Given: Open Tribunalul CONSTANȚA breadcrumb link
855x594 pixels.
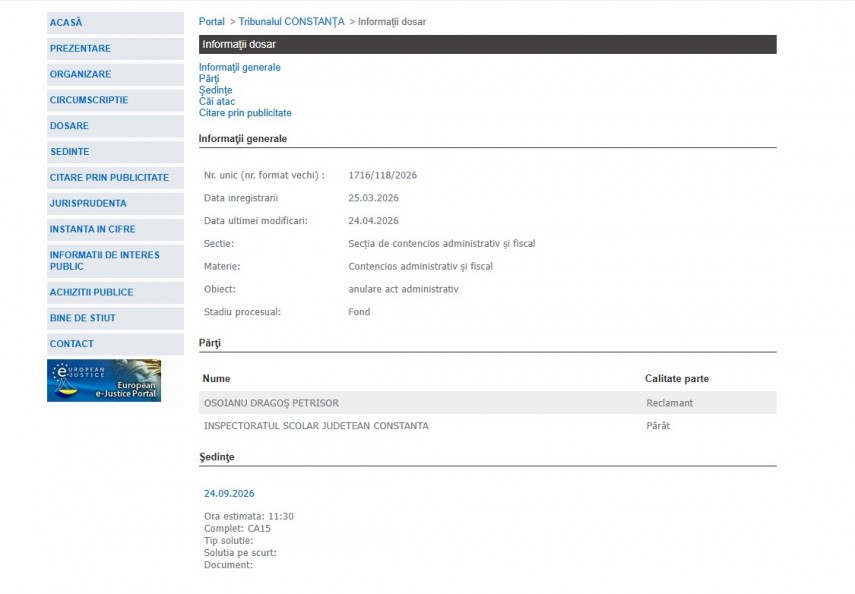Looking at the screenshot, I should pos(291,22).
